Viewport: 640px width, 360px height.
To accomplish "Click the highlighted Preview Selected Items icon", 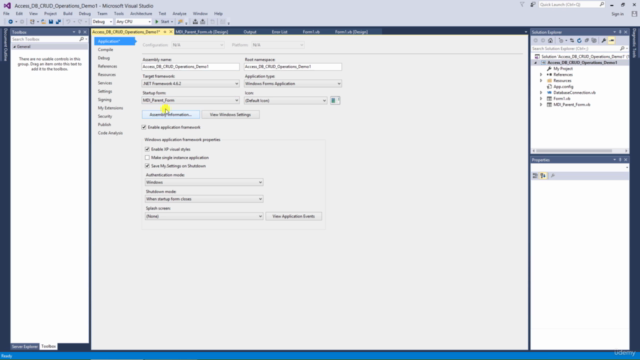I will coord(611,40).
